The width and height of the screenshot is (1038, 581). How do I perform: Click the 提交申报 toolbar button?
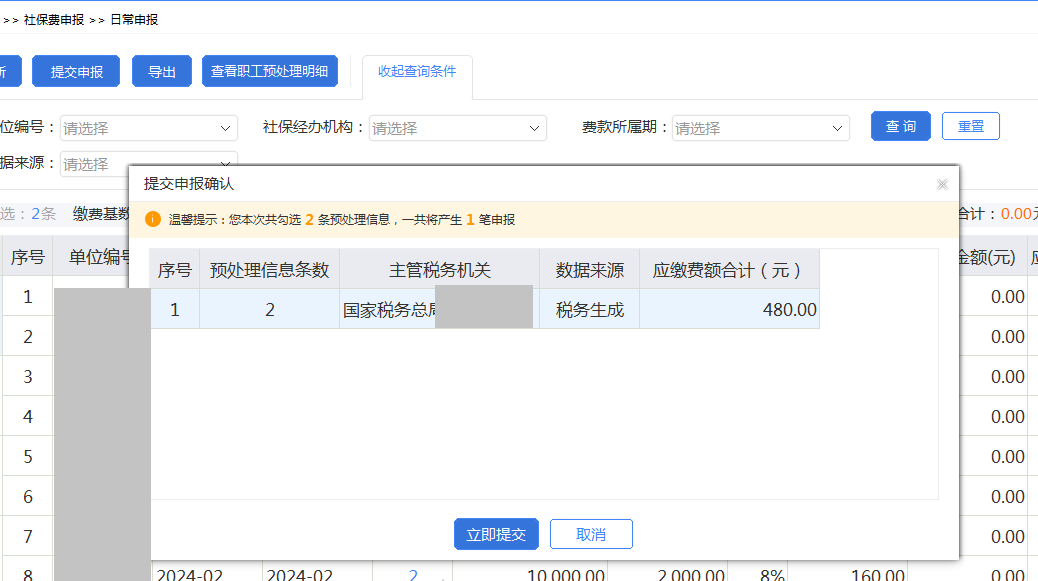(76, 71)
